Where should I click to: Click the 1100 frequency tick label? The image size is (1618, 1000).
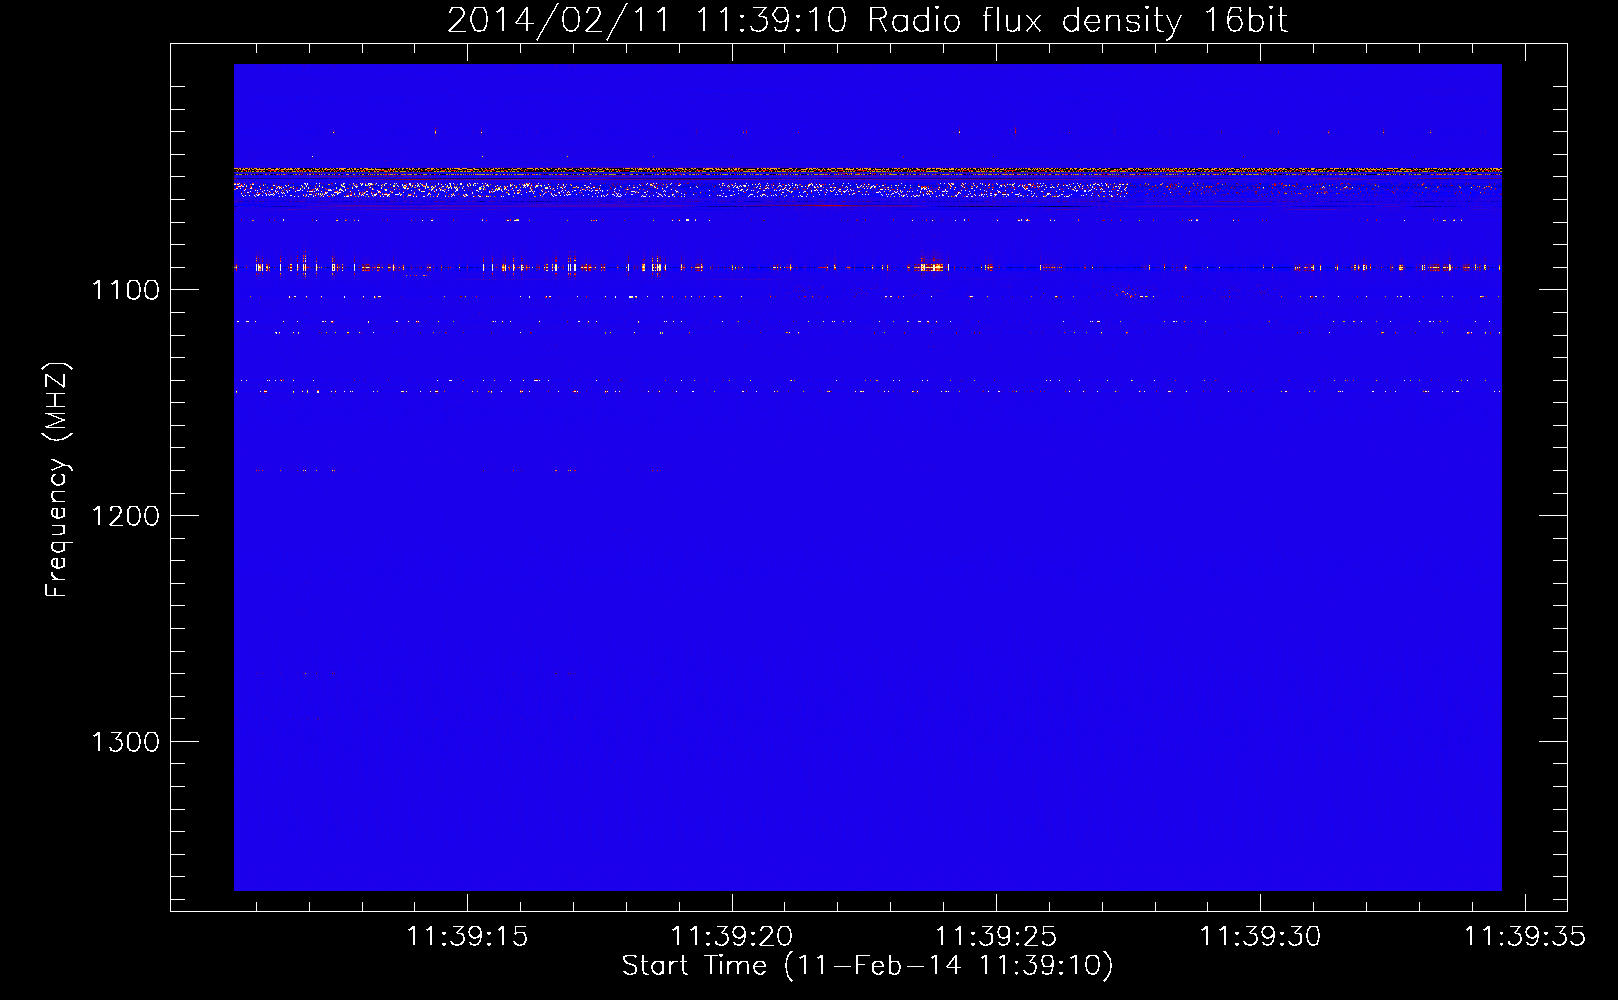(x=125, y=290)
